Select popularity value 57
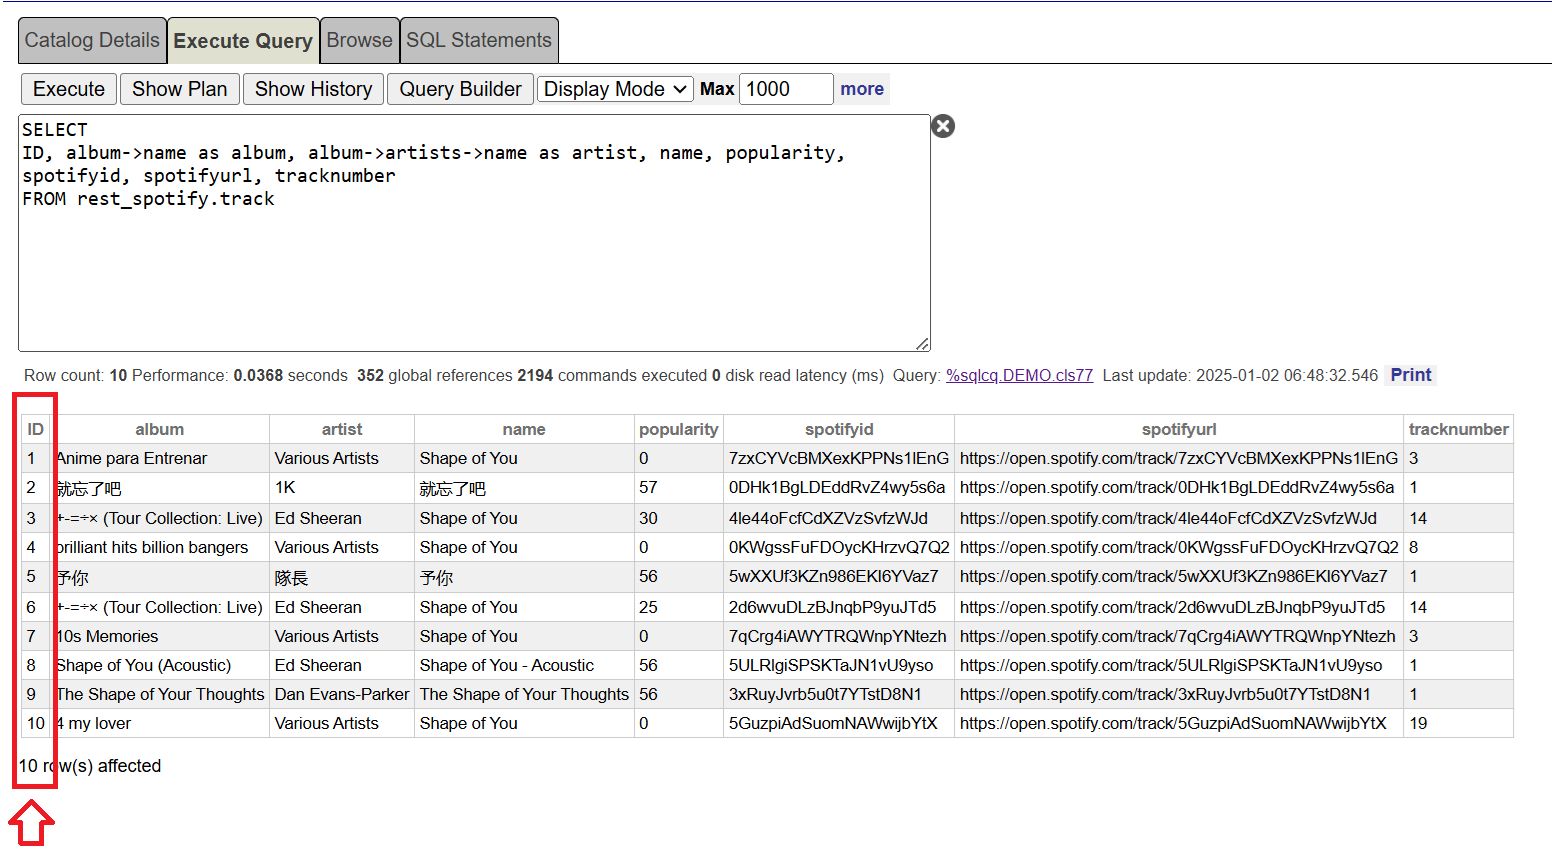The height and width of the screenshot is (862, 1552). [x=679, y=488]
